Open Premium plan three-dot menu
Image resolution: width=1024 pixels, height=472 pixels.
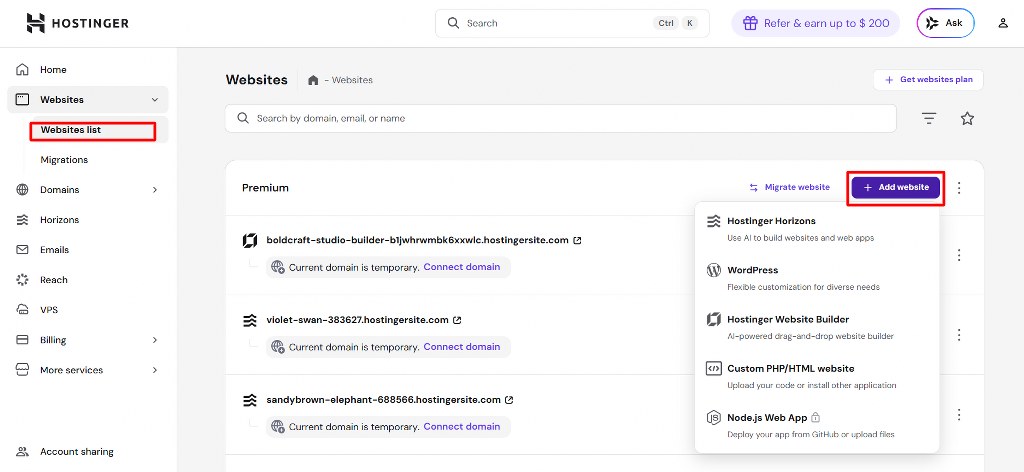(959, 187)
